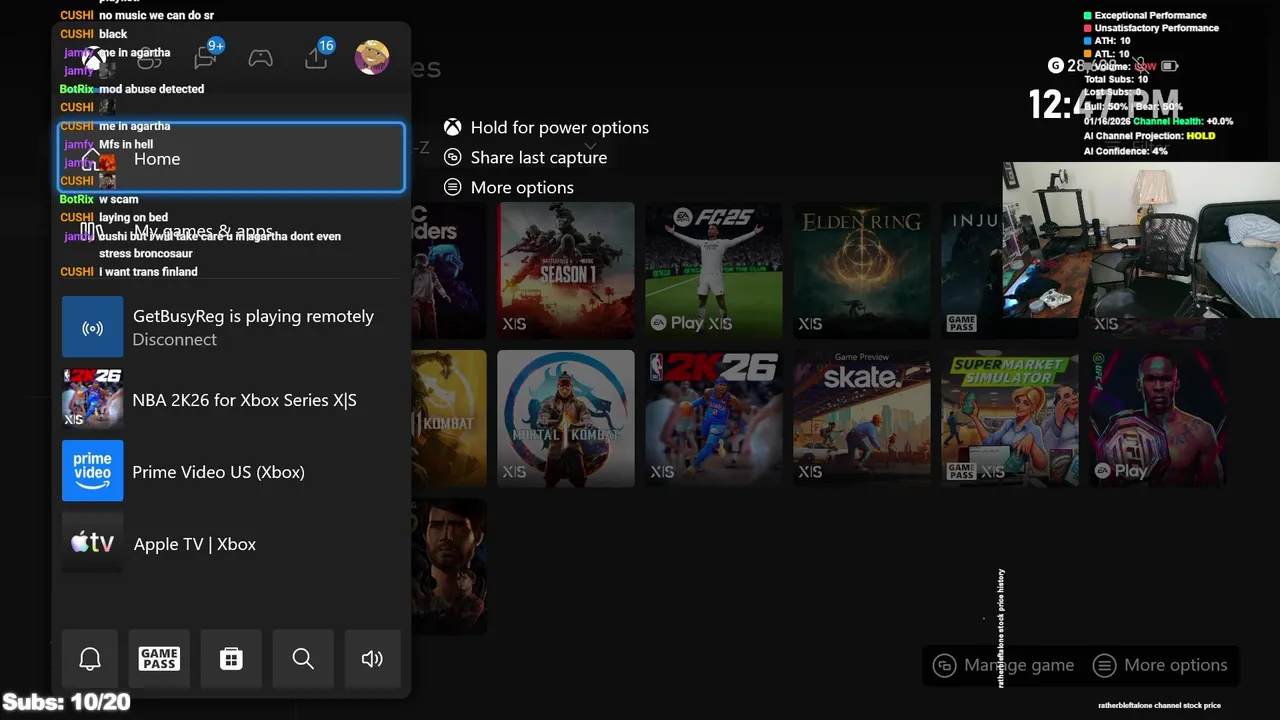The height and width of the screenshot is (720, 1280).
Task: Click the NBA 2K26 icon in guide
Action: coord(93,399)
